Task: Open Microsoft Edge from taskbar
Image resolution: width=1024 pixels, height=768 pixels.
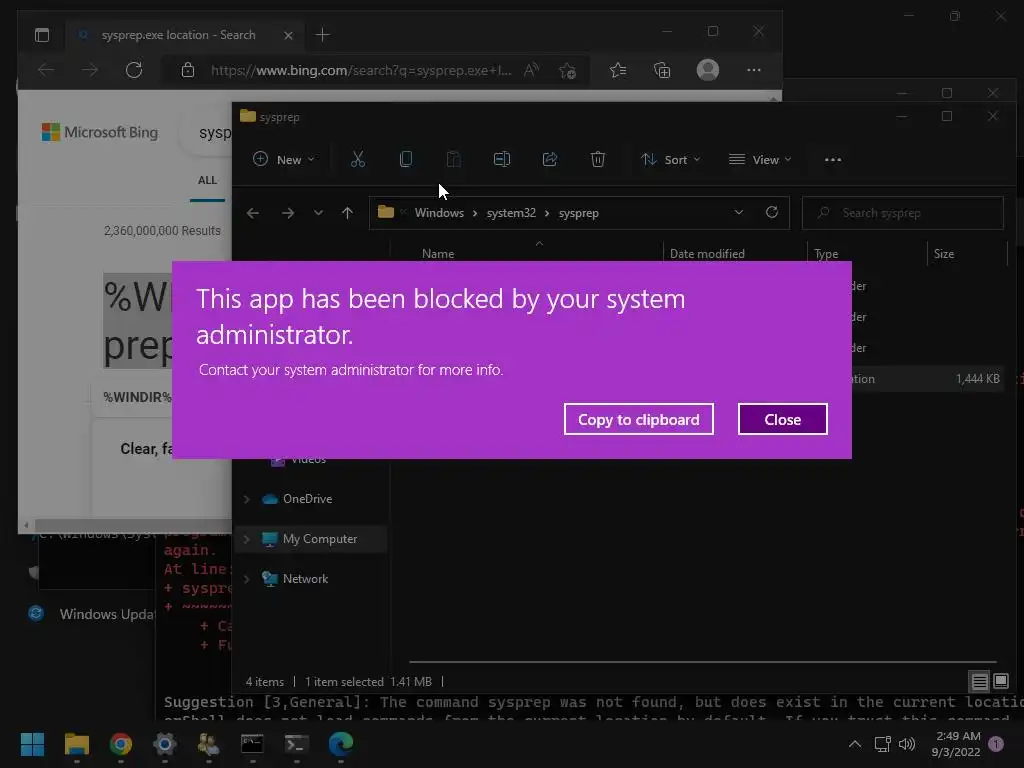Action: [340, 744]
